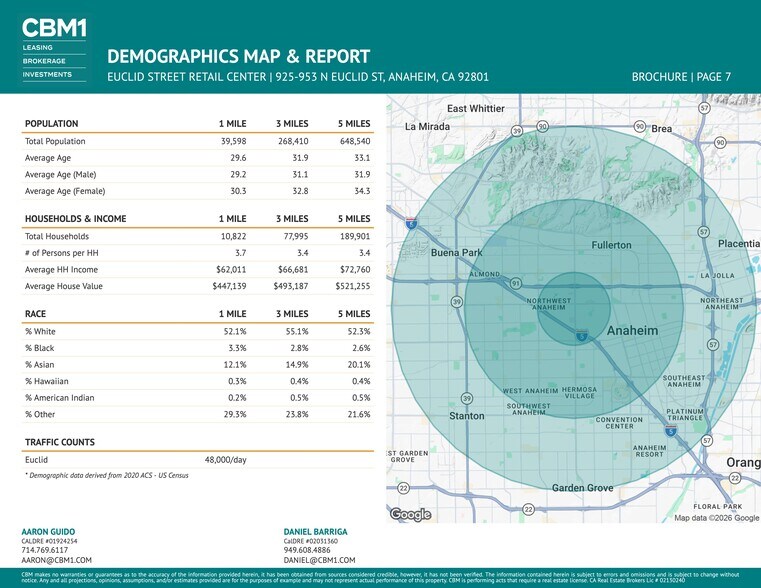761x588 pixels.
Task: Click the Route 91 highway shield
Action: [515, 284]
